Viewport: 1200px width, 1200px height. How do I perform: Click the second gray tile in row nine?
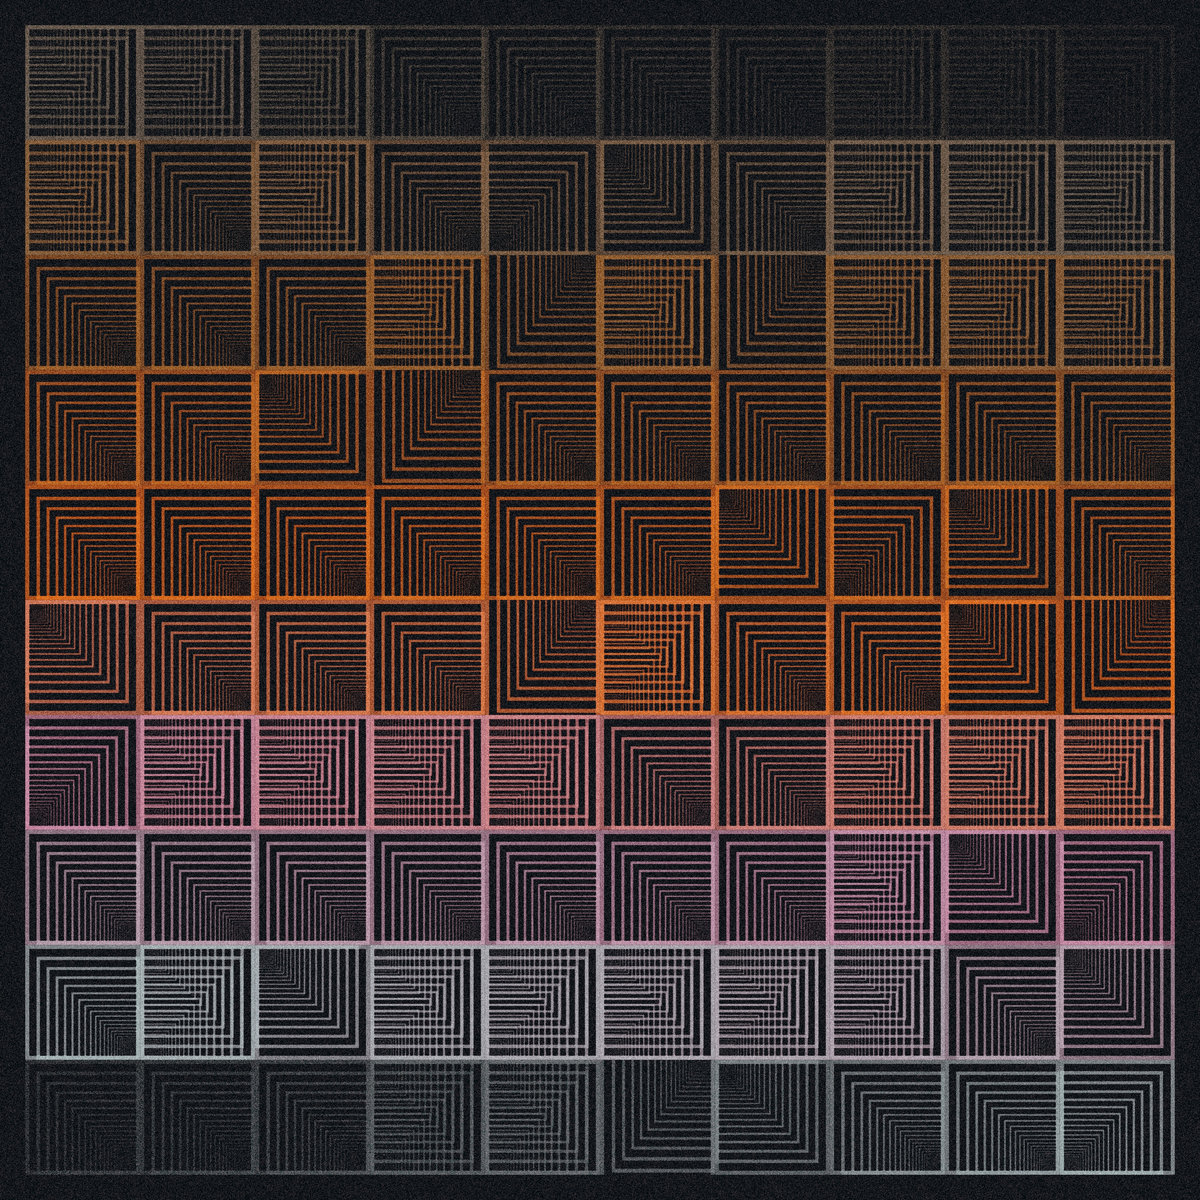coord(197,1002)
